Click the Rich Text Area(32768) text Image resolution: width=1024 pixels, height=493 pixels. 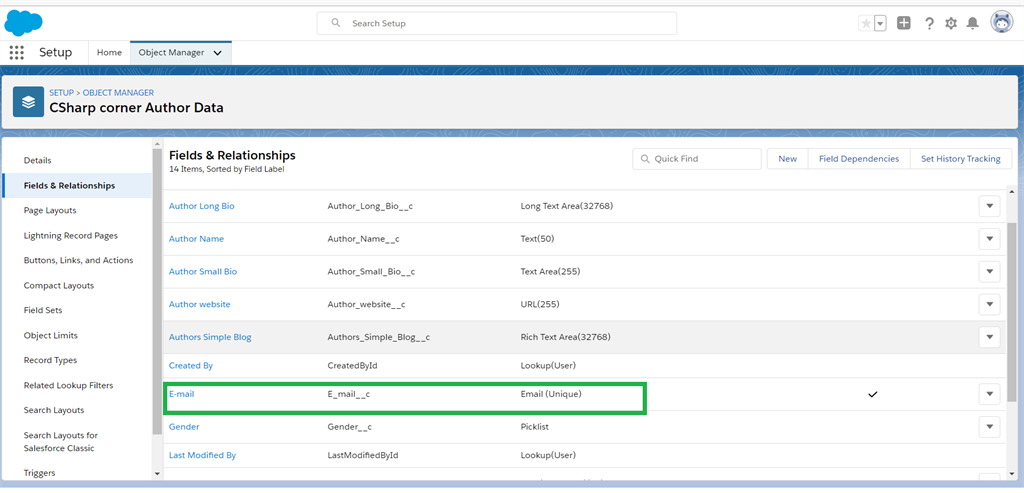pos(566,337)
